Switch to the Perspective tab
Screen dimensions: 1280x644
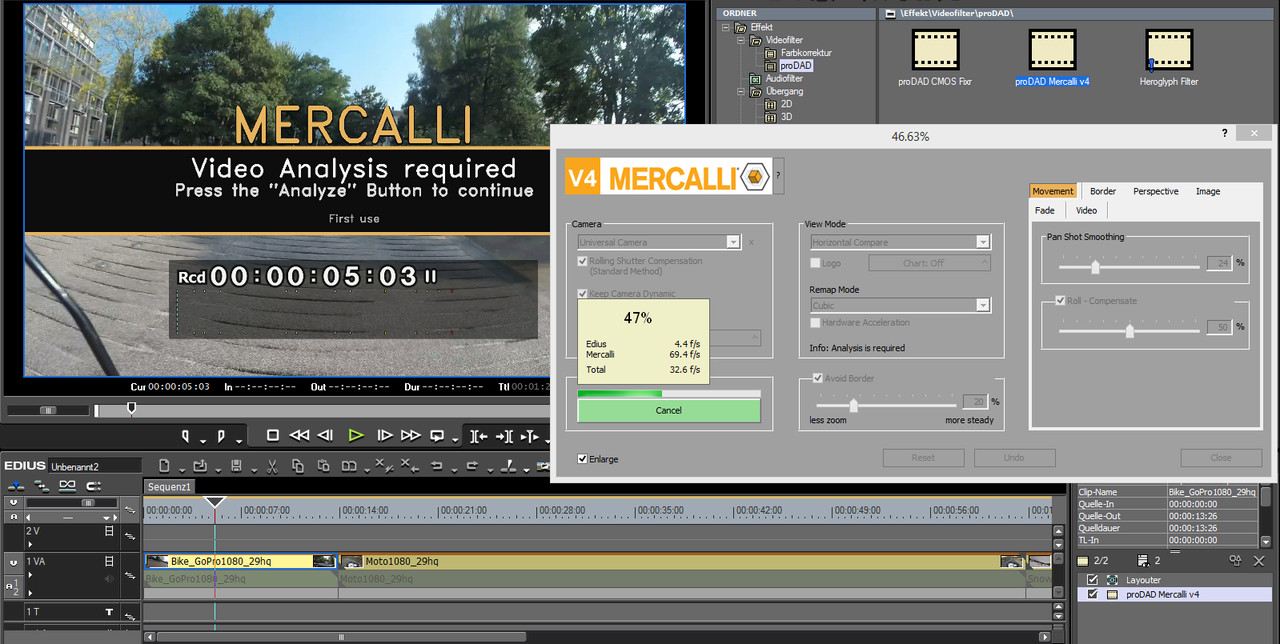tap(1156, 191)
